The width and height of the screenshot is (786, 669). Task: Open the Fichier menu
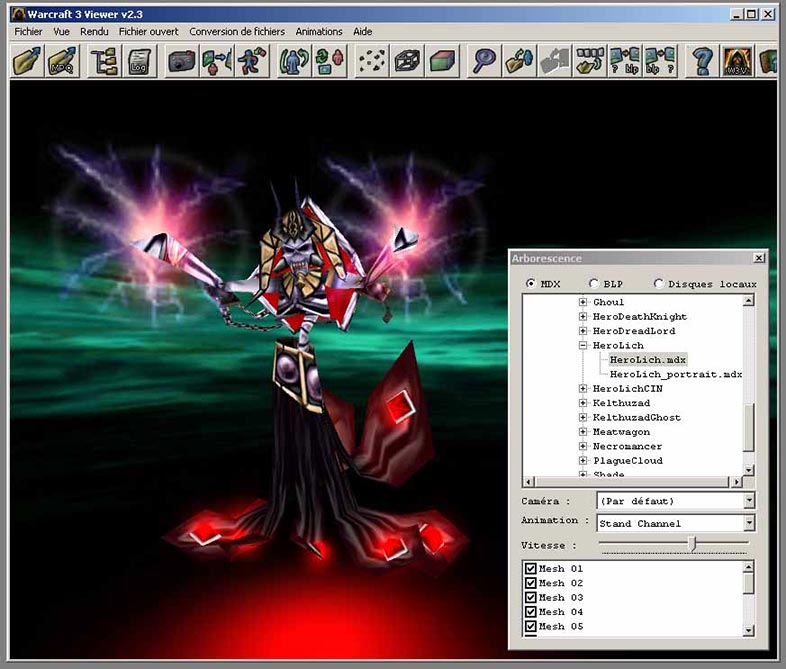point(29,32)
